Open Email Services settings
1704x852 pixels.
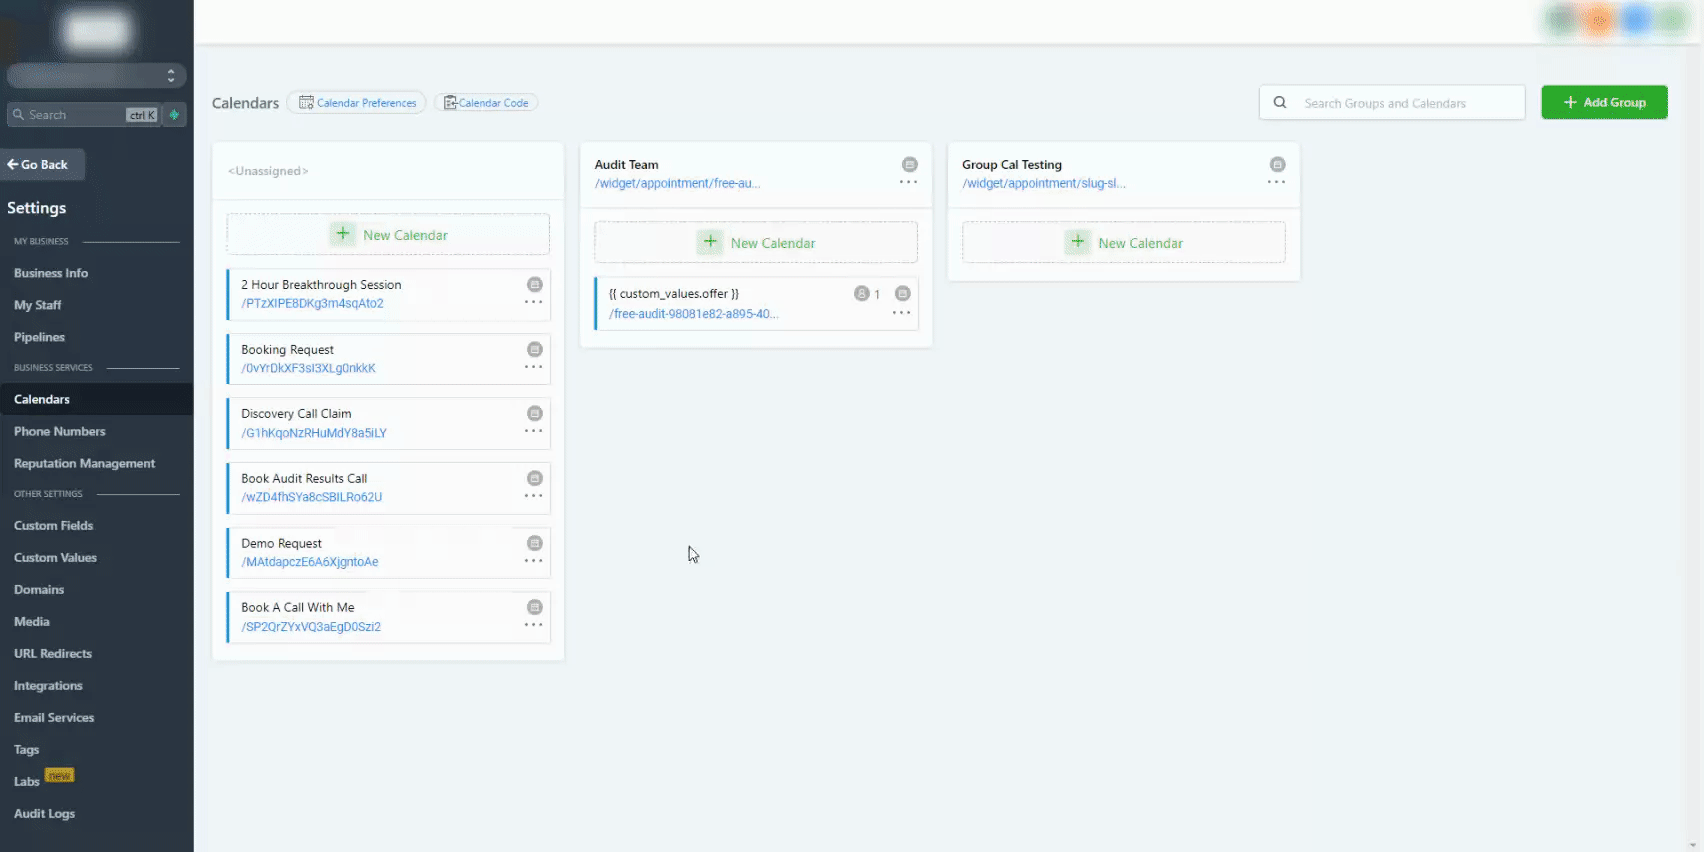(x=54, y=717)
